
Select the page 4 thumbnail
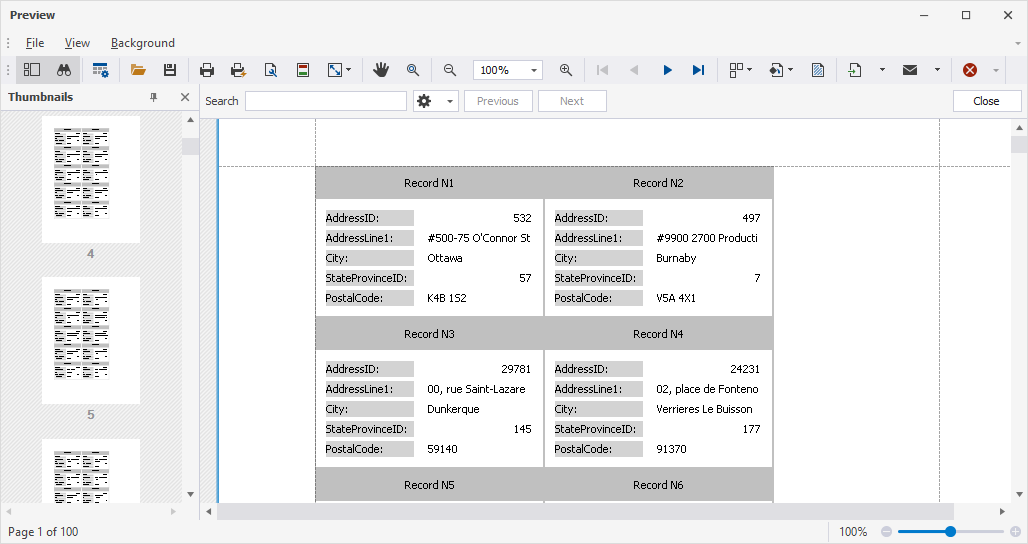pos(91,179)
